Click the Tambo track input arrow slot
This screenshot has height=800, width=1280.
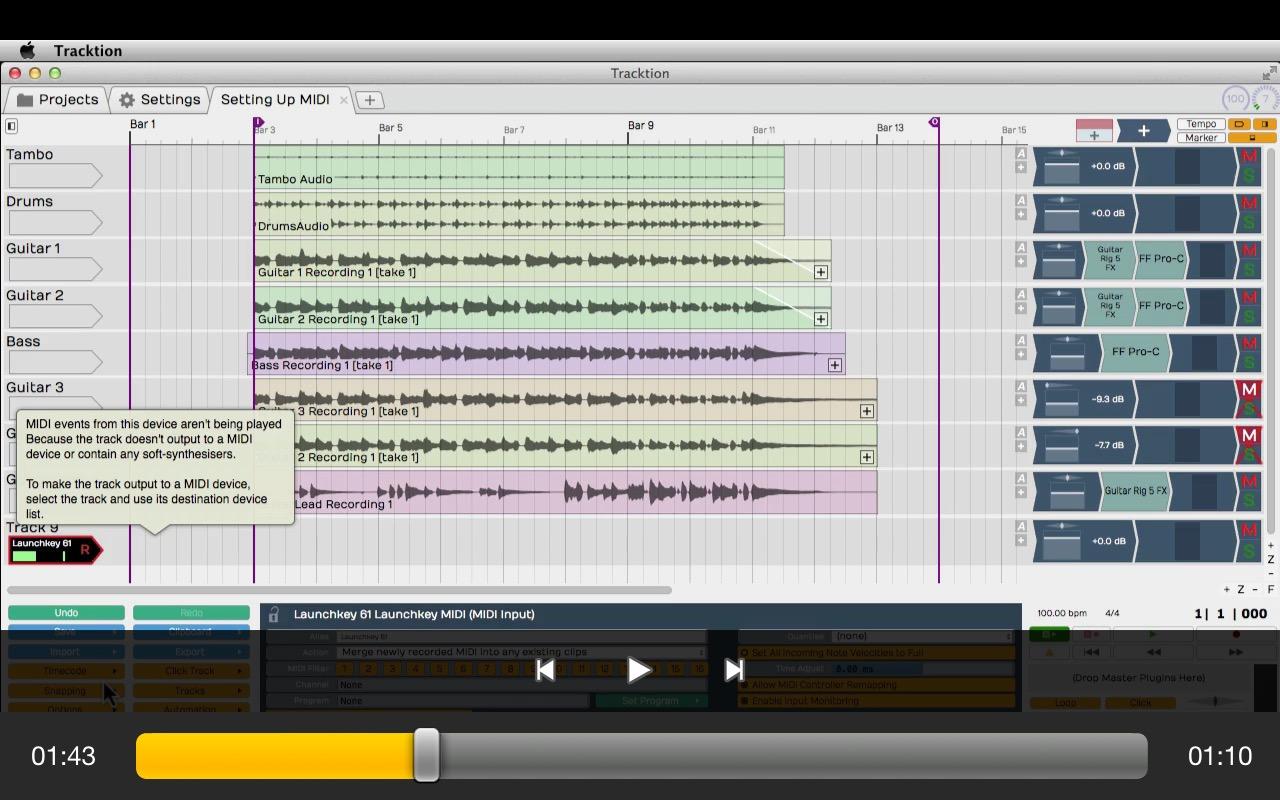pos(55,176)
